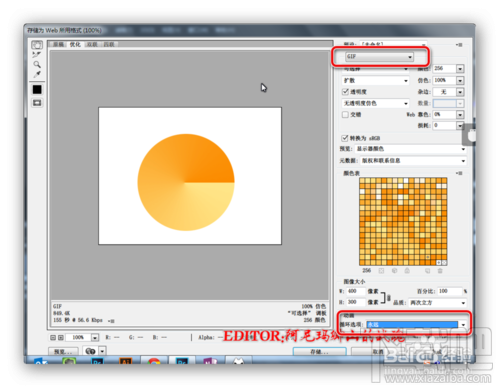This screenshot has height=388, width=500.
Task: Click the browser preview icon button
Action: coord(90,351)
